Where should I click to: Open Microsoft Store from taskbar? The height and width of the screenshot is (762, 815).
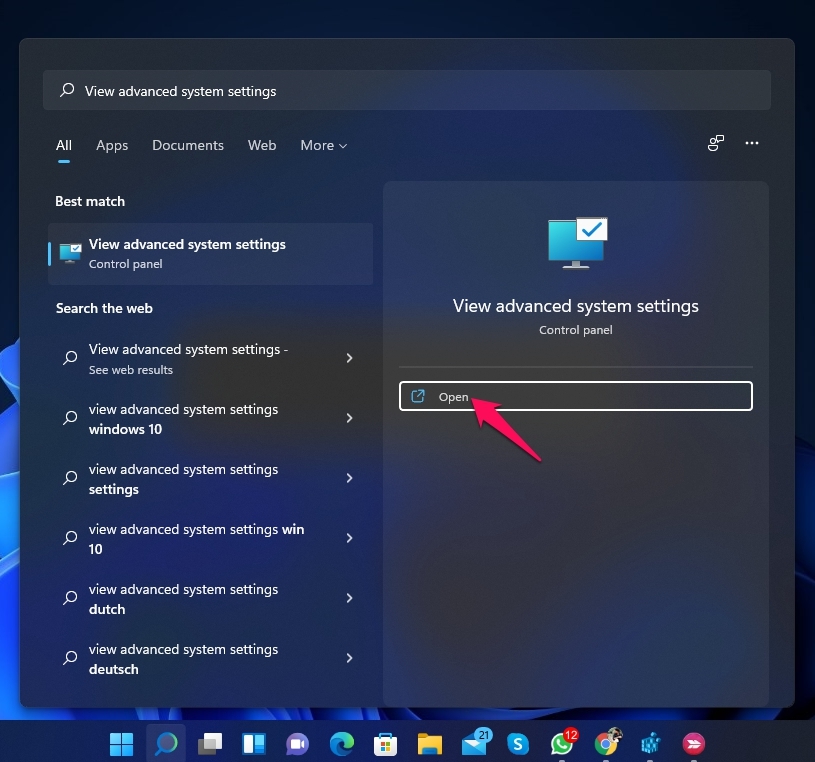(385, 744)
